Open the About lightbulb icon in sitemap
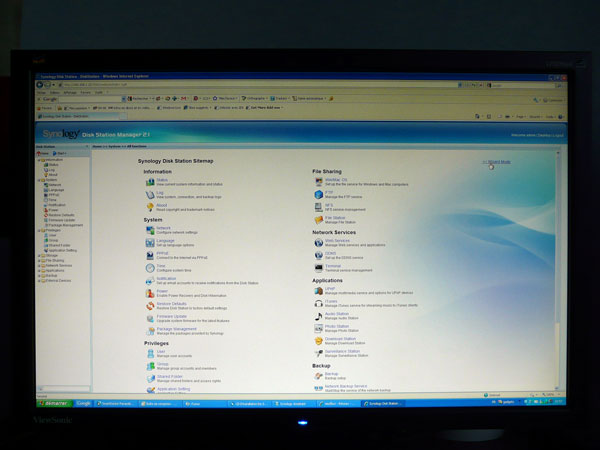 coord(150,207)
